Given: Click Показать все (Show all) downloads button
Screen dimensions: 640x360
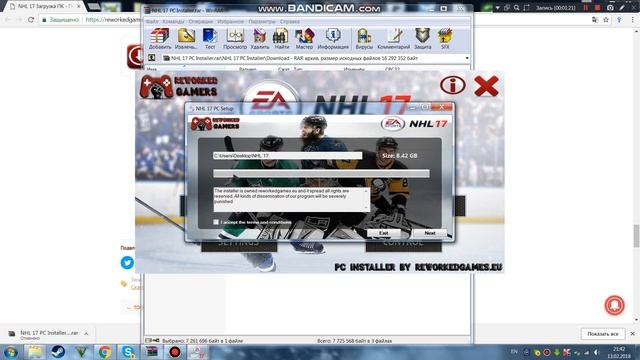Looking at the screenshot, I should 602,334.
